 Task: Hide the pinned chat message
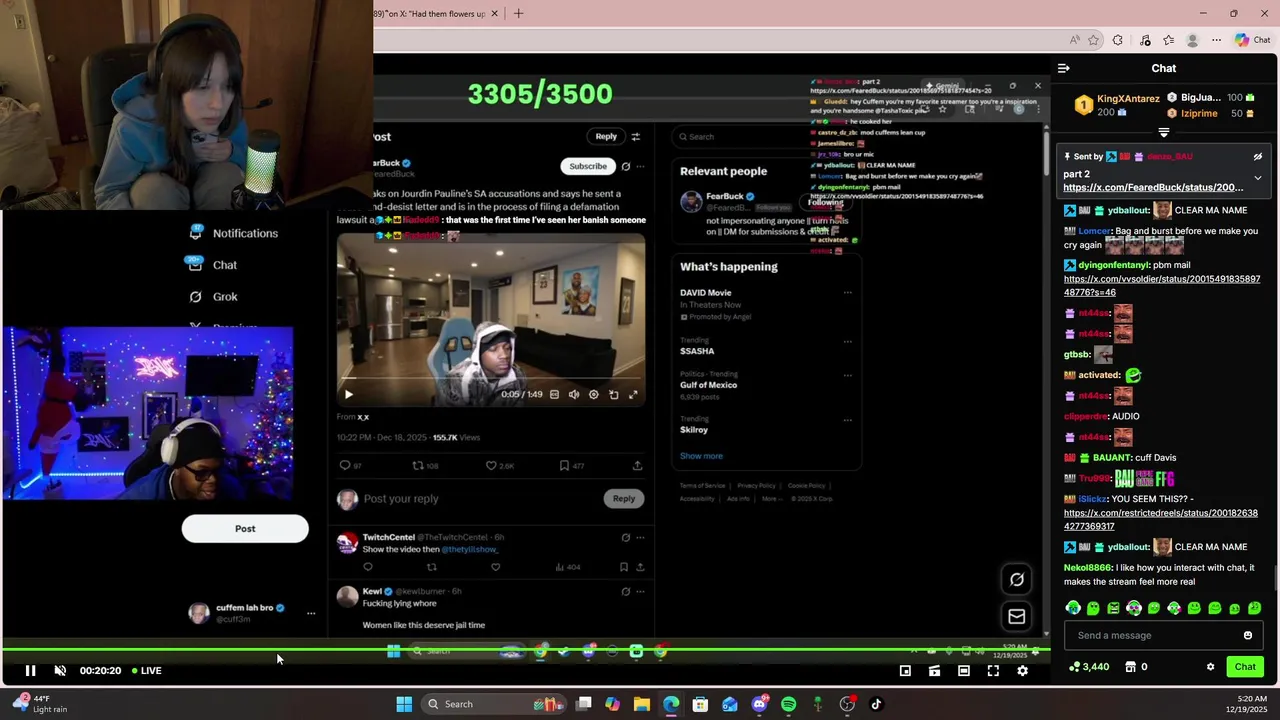(x=1257, y=157)
